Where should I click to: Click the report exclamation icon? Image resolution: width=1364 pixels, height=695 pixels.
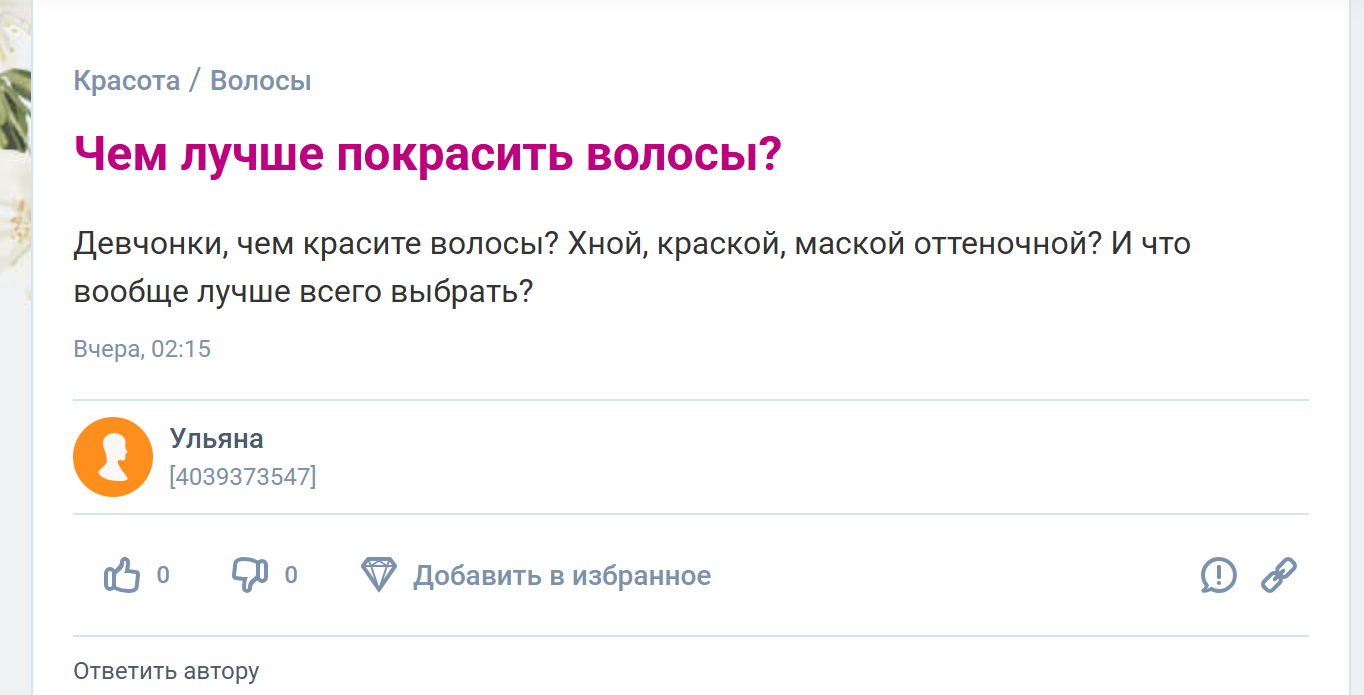coord(1218,575)
